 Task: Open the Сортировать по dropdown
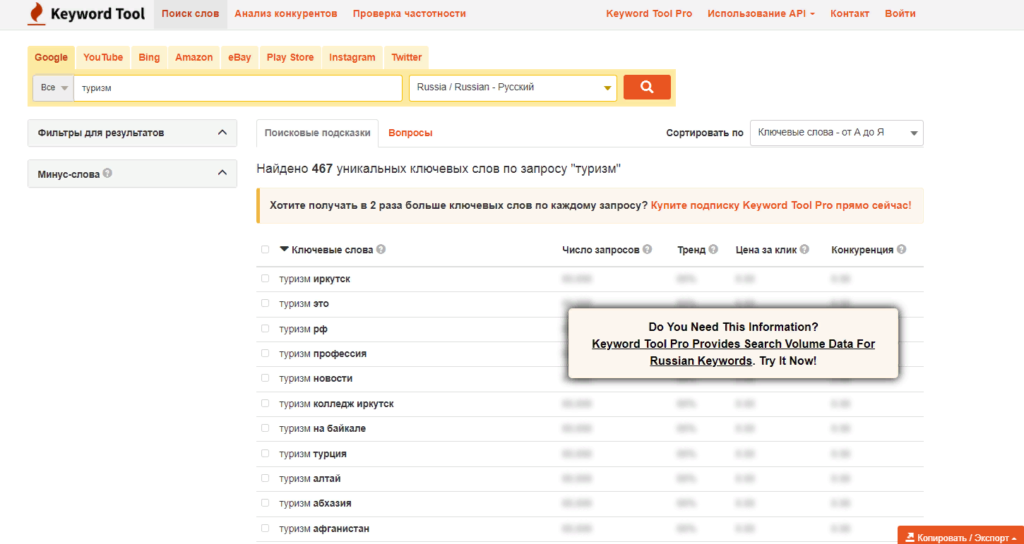pyautogui.click(x=837, y=133)
